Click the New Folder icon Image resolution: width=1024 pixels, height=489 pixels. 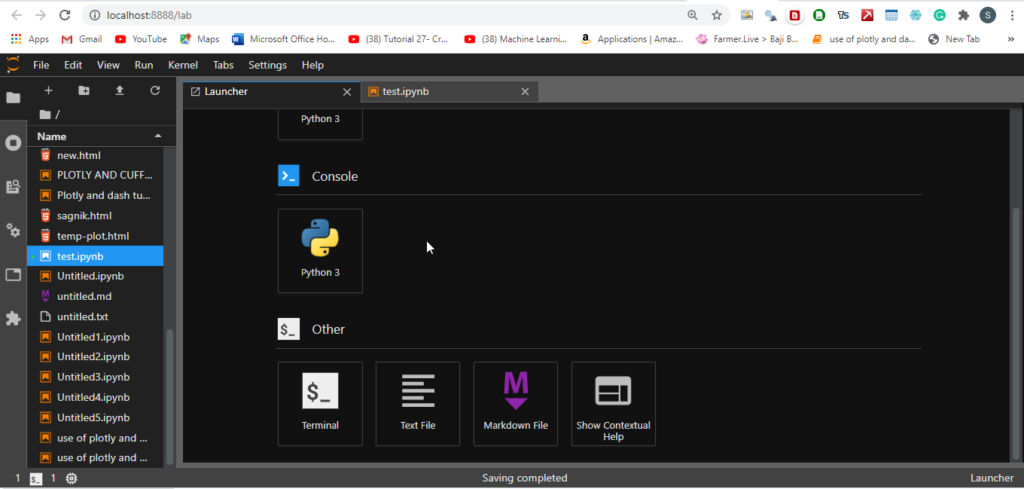[84, 91]
